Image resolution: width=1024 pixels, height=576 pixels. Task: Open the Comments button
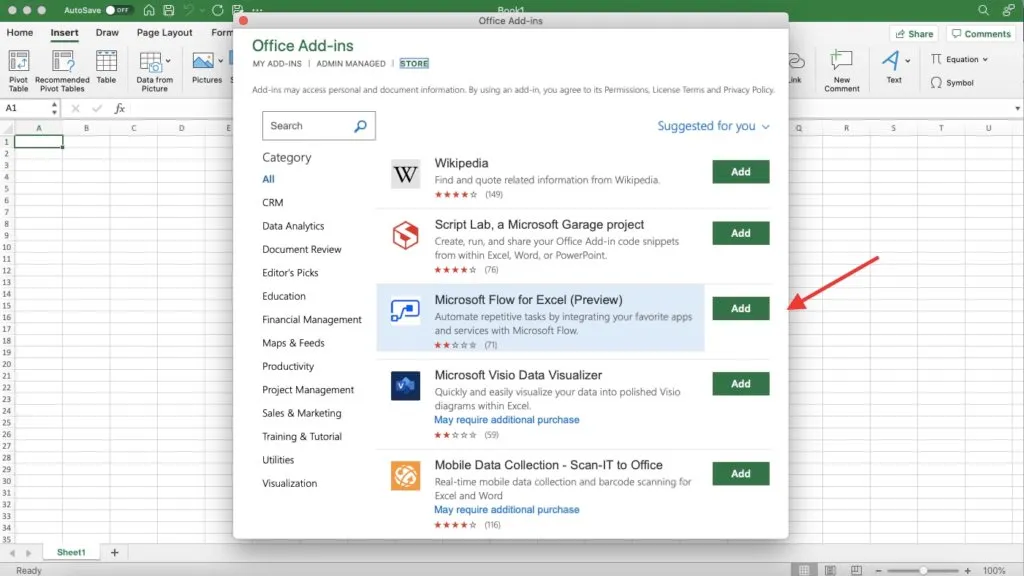pyautogui.click(x=981, y=34)
